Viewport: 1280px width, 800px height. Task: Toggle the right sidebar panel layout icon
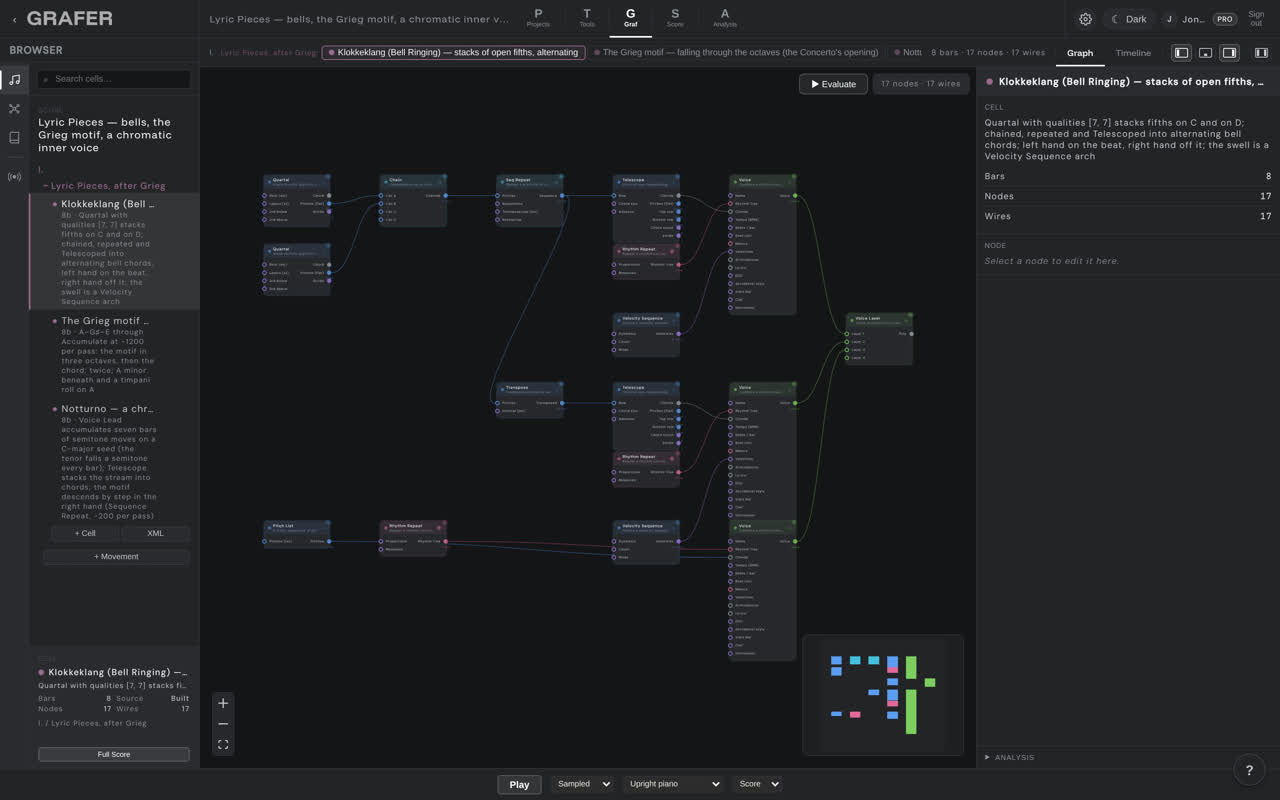click(x=1230, y=53)
